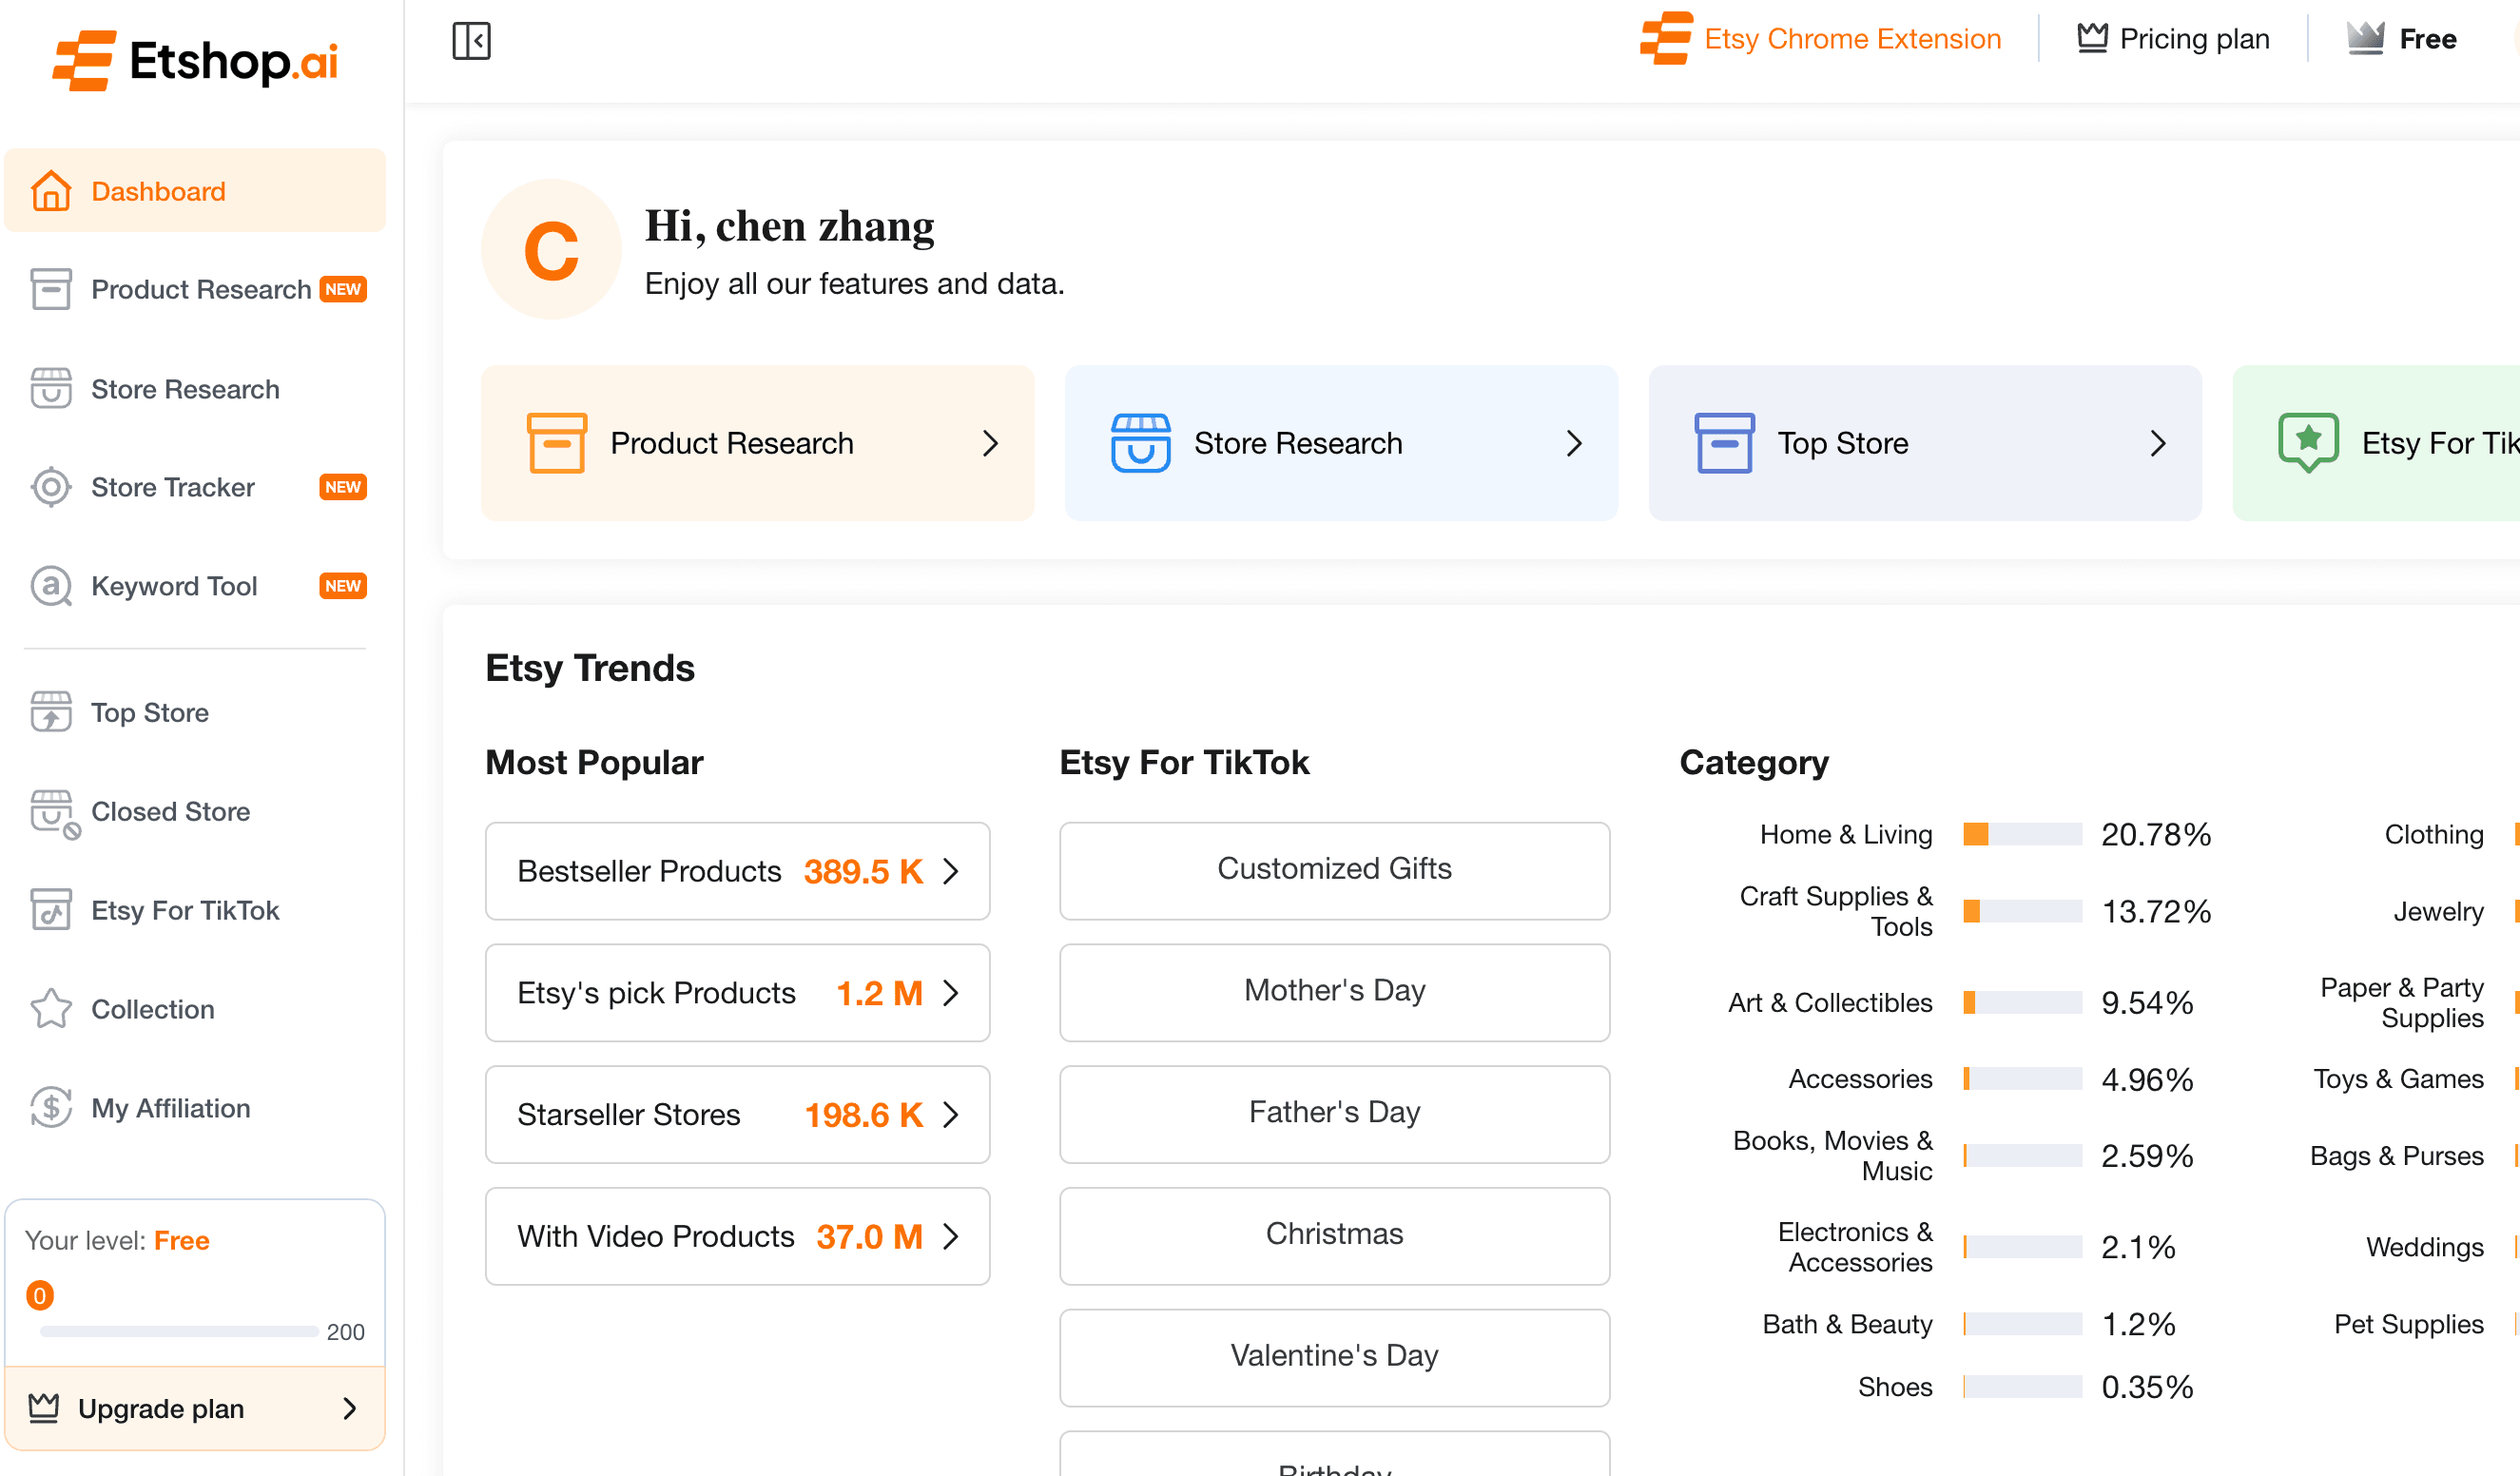This screenshot has height=1476, width=2520.
Task: Click Upgrade plan chevron arrow
Action: 349,1408
